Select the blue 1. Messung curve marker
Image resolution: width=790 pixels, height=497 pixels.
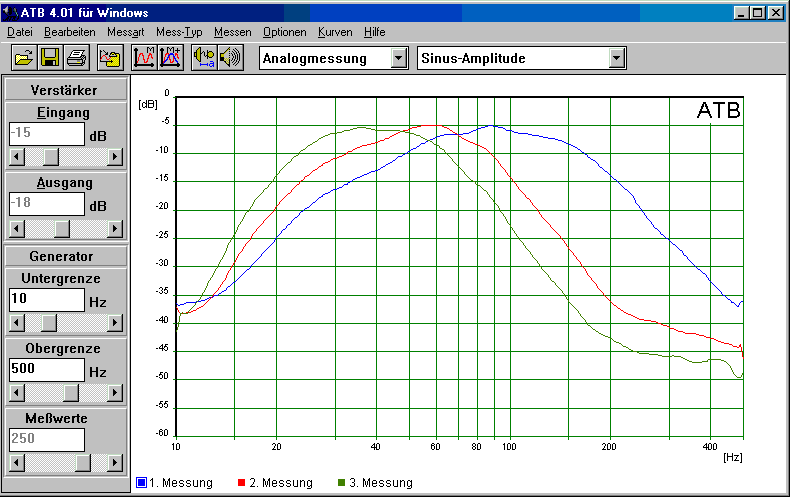pyautogui.click(x=141, y=483)
